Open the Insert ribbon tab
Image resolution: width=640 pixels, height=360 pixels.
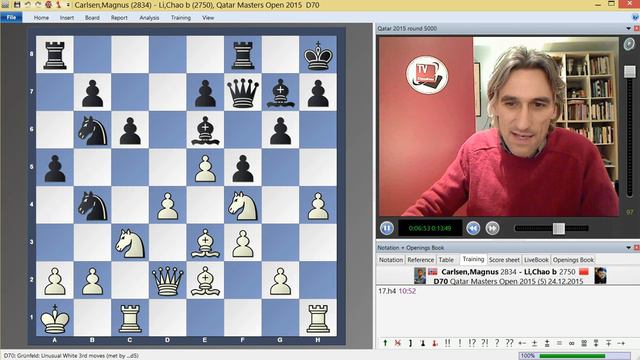click(67, 18)
